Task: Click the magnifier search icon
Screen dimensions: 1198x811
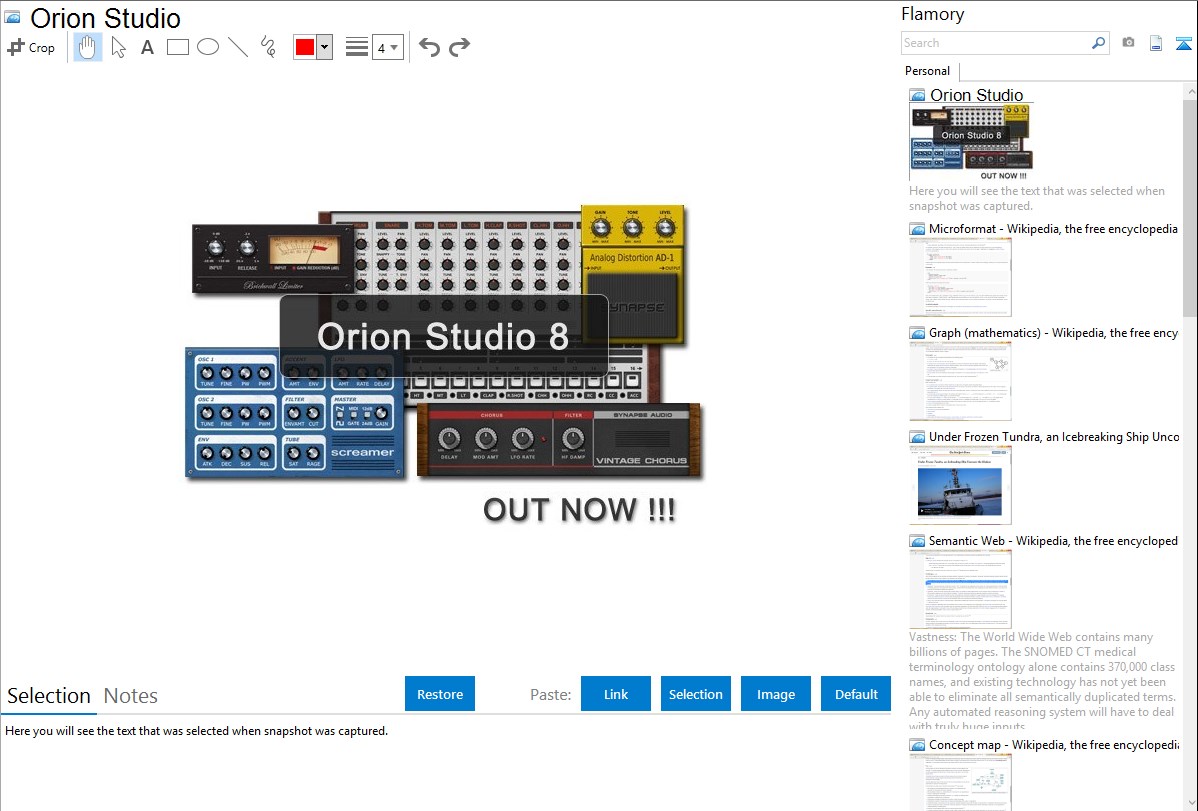Action: pos(1098,43)
